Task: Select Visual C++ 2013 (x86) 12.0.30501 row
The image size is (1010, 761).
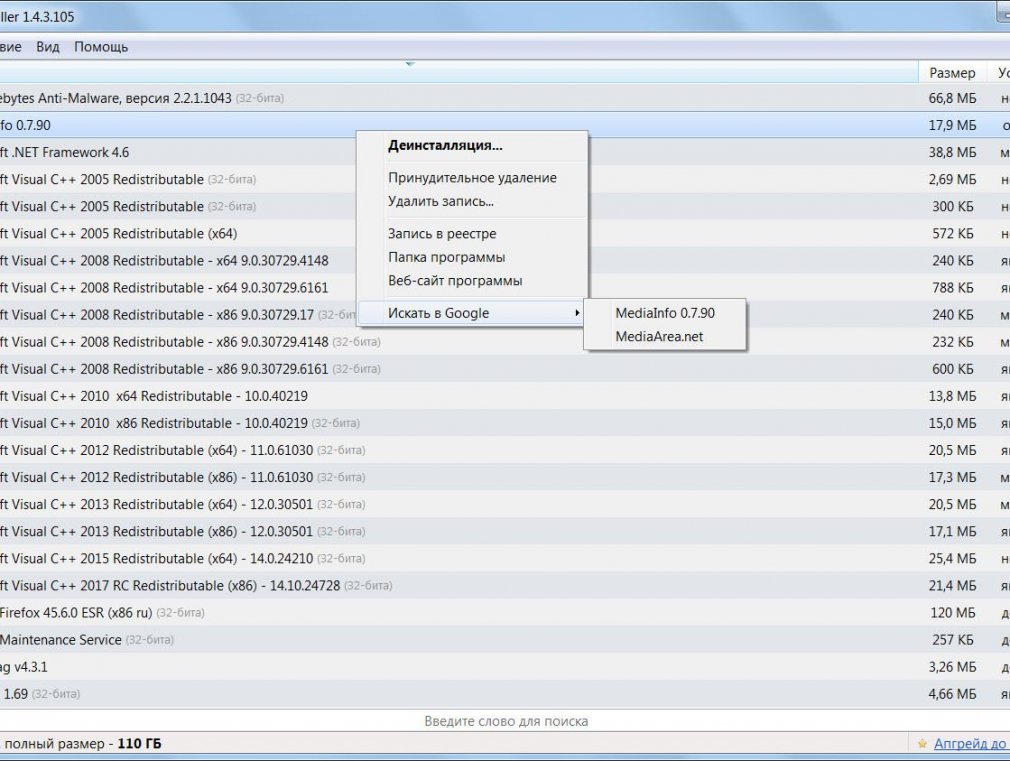Action: pyautogui.click(x=505, y=531)
